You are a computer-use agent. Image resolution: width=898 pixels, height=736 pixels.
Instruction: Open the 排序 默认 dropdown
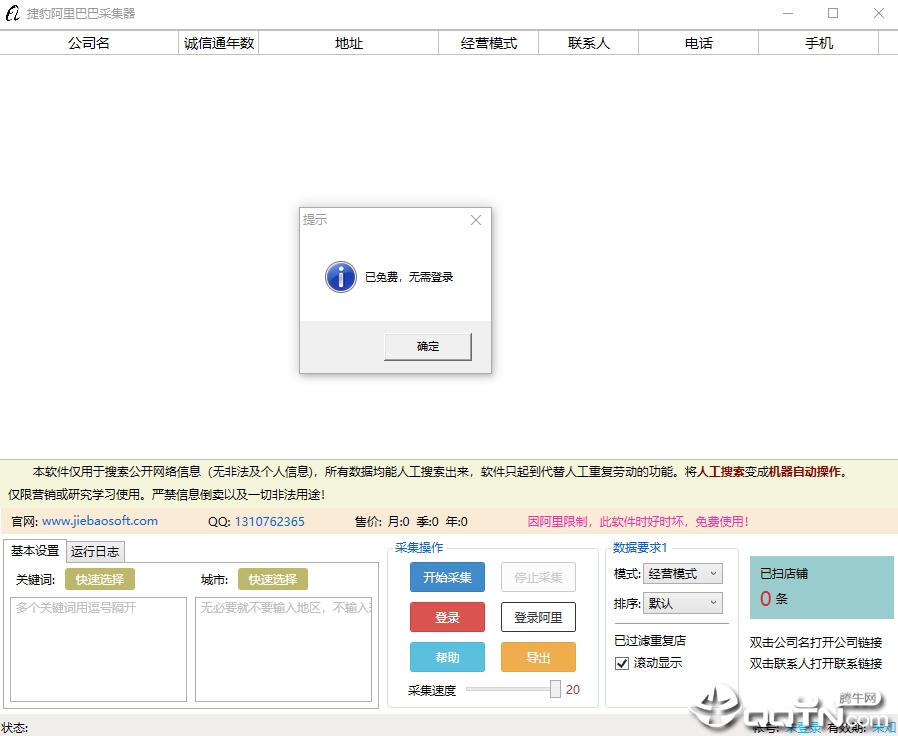683,603
